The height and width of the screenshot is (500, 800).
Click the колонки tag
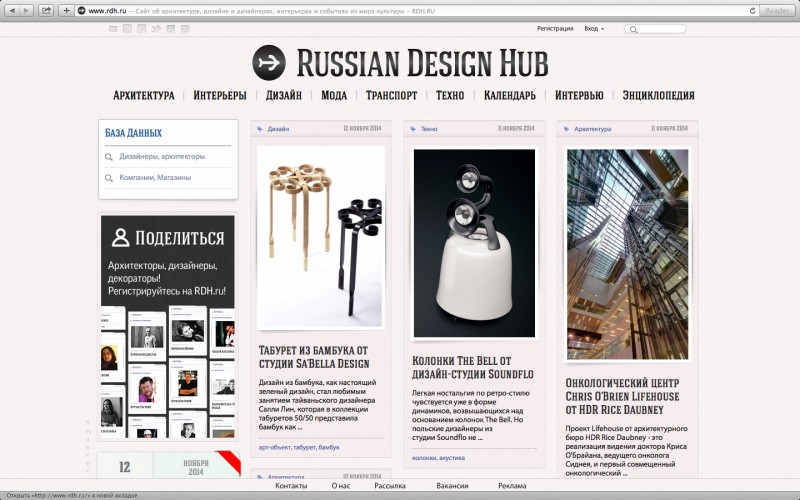(424, 458)
